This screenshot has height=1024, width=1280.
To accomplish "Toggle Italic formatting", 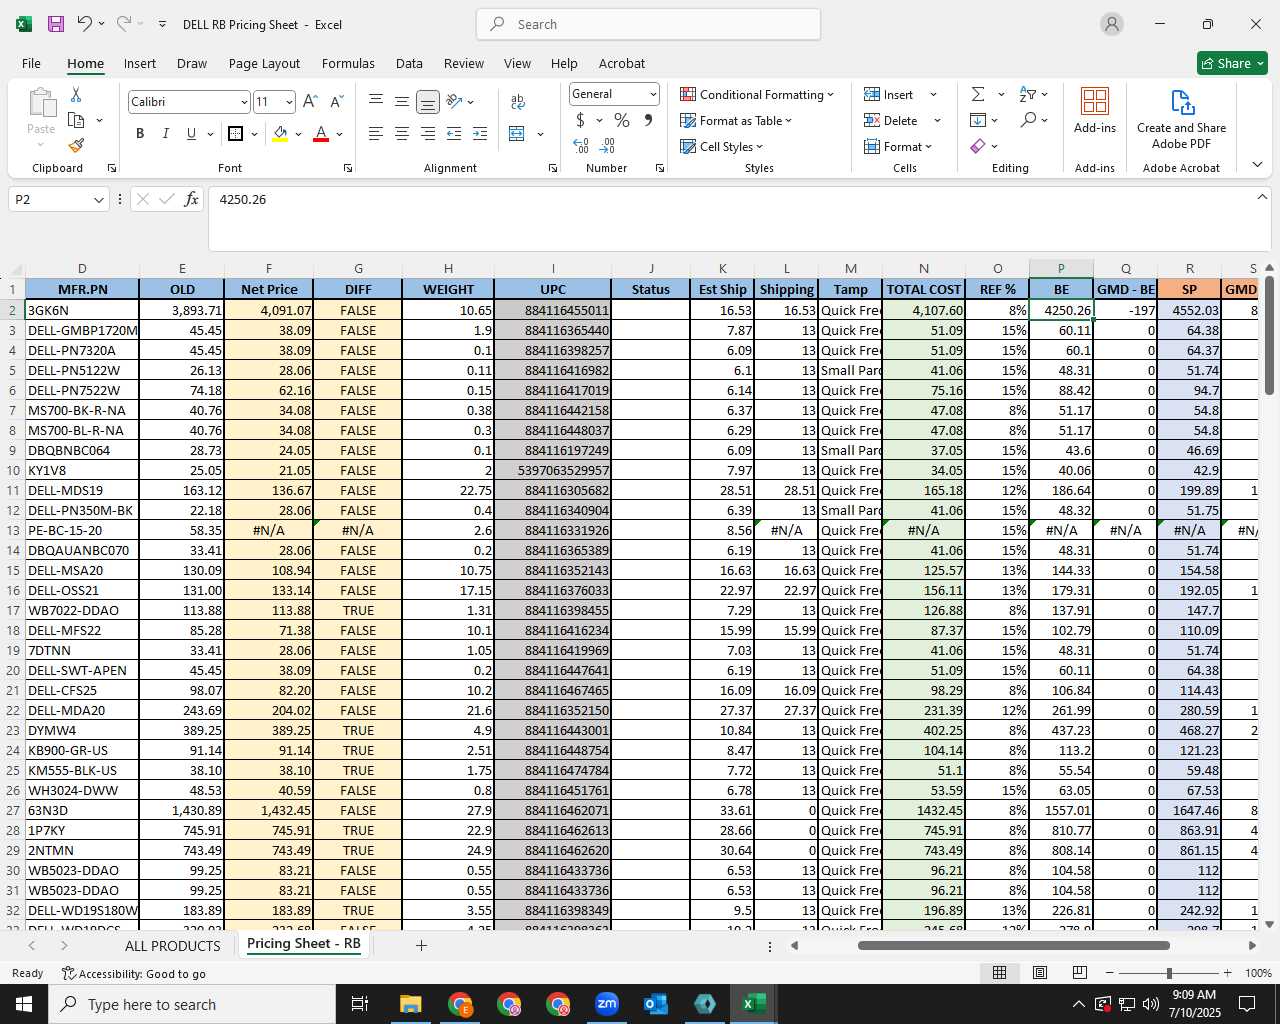I will pos(166,134).
